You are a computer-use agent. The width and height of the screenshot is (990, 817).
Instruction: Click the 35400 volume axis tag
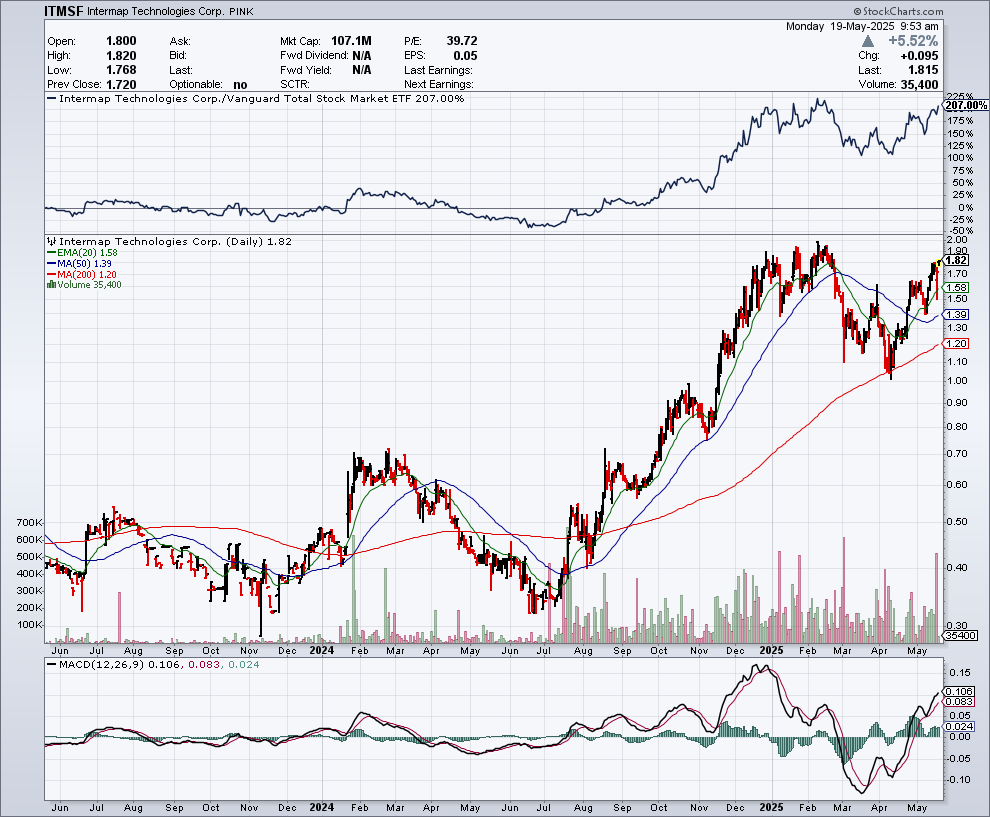point(961,636)
